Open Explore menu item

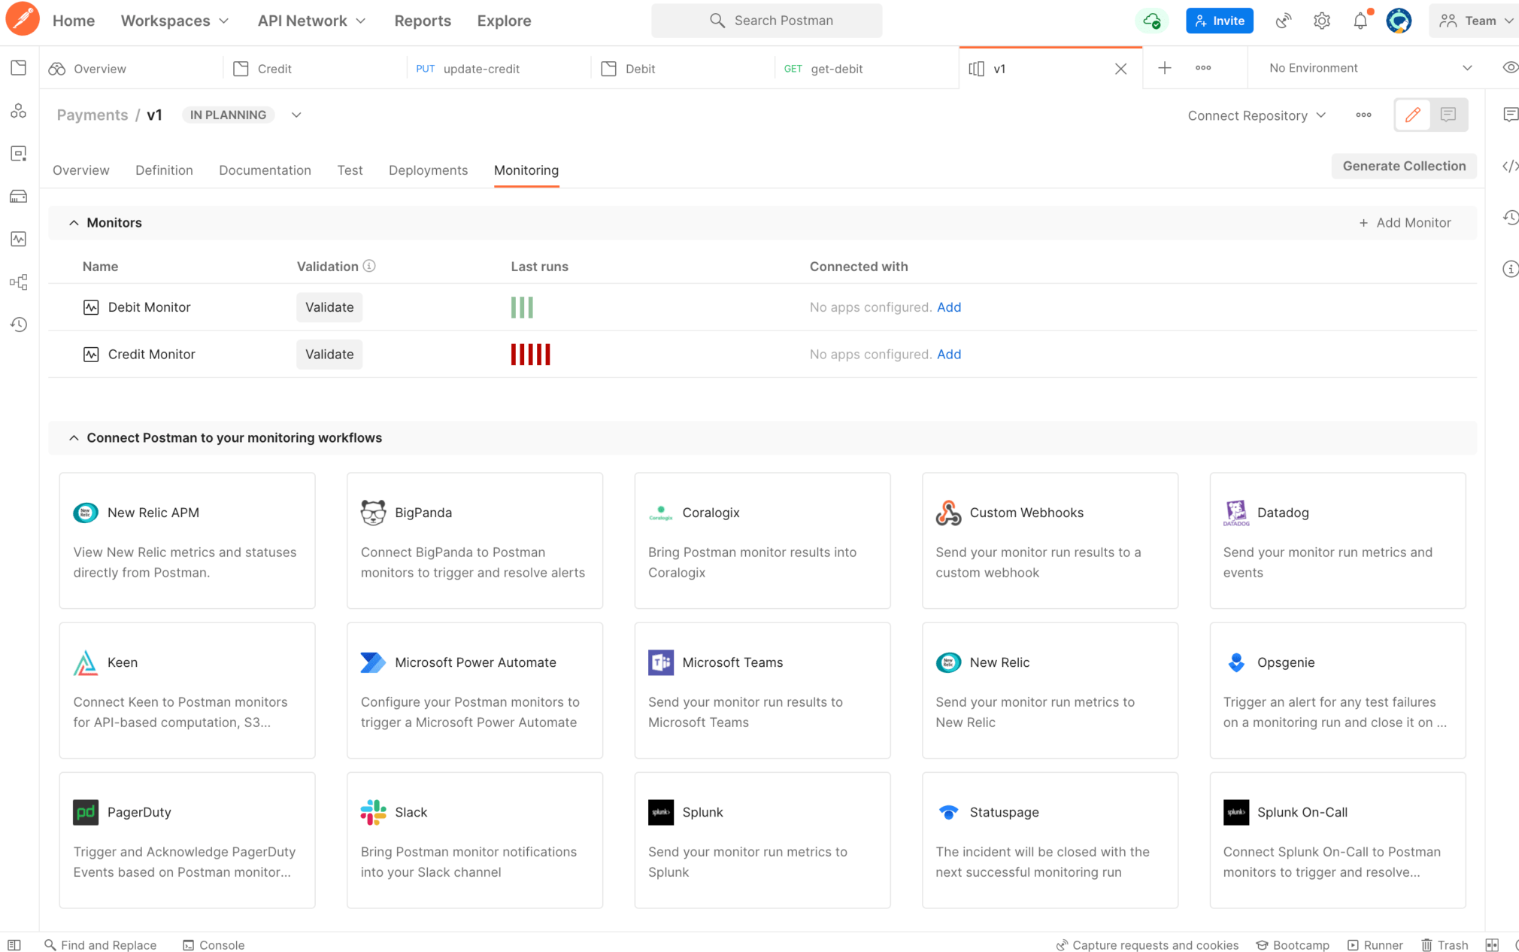click(504, 20)
